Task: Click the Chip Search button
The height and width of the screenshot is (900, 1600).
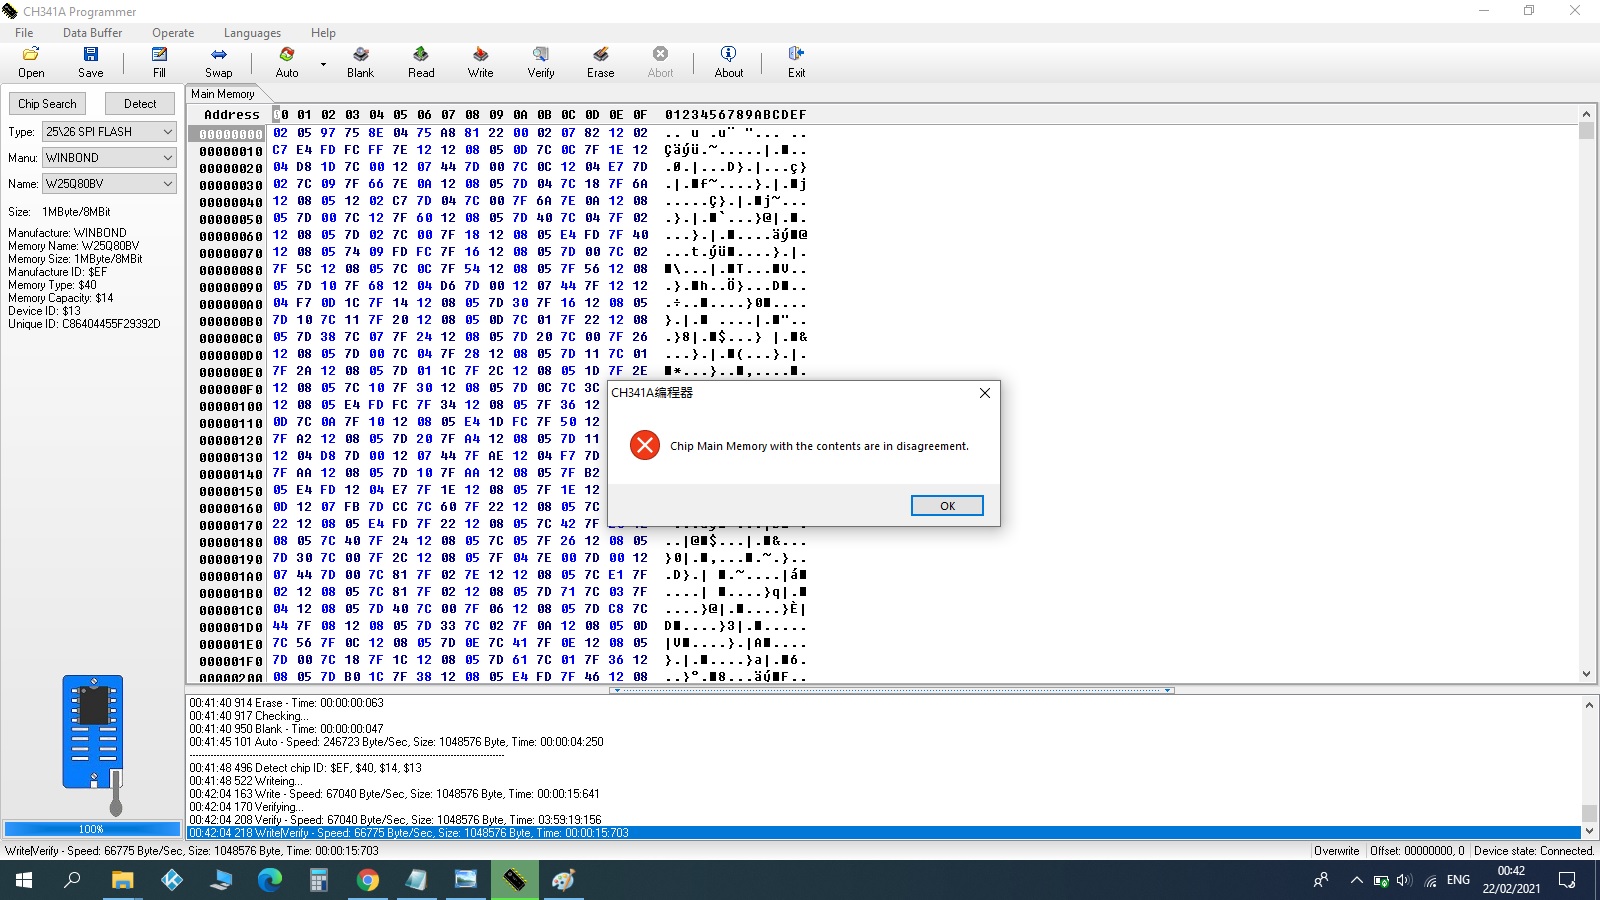Action: tap(47, 104)
